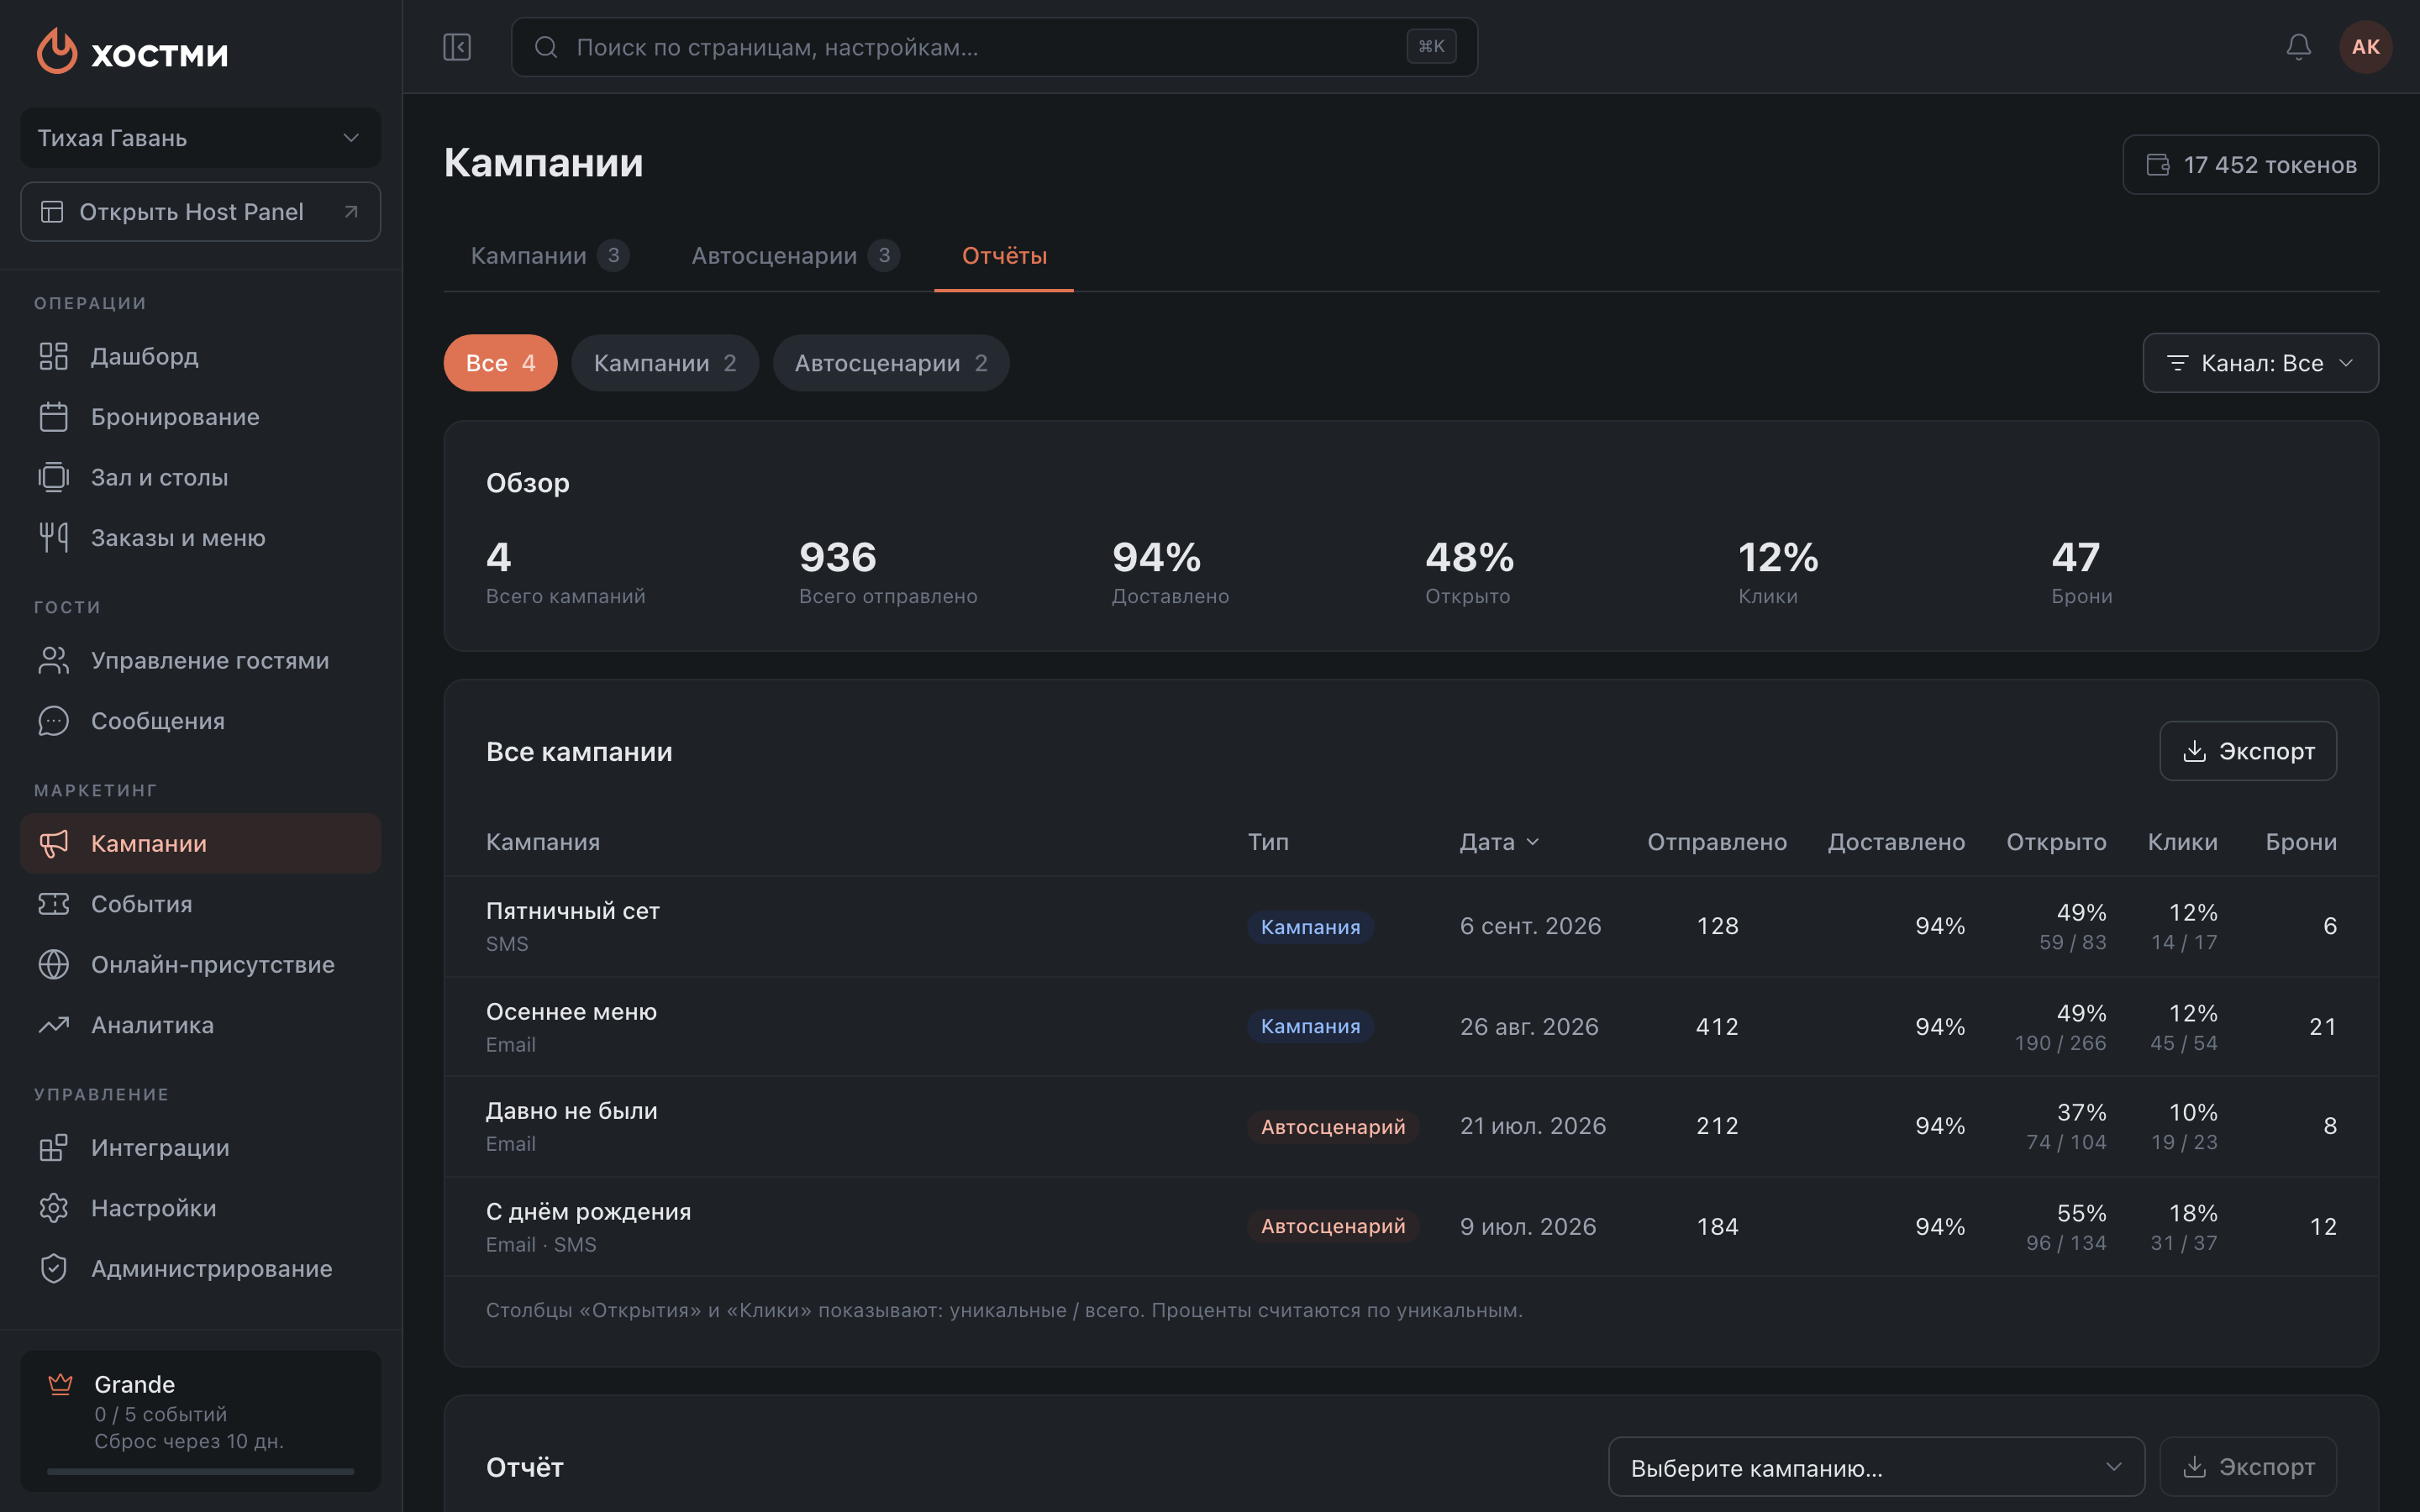Click the Администрирование shield icon
This screenshot has width=2420, height=1512.
[x=54, y=1268]
